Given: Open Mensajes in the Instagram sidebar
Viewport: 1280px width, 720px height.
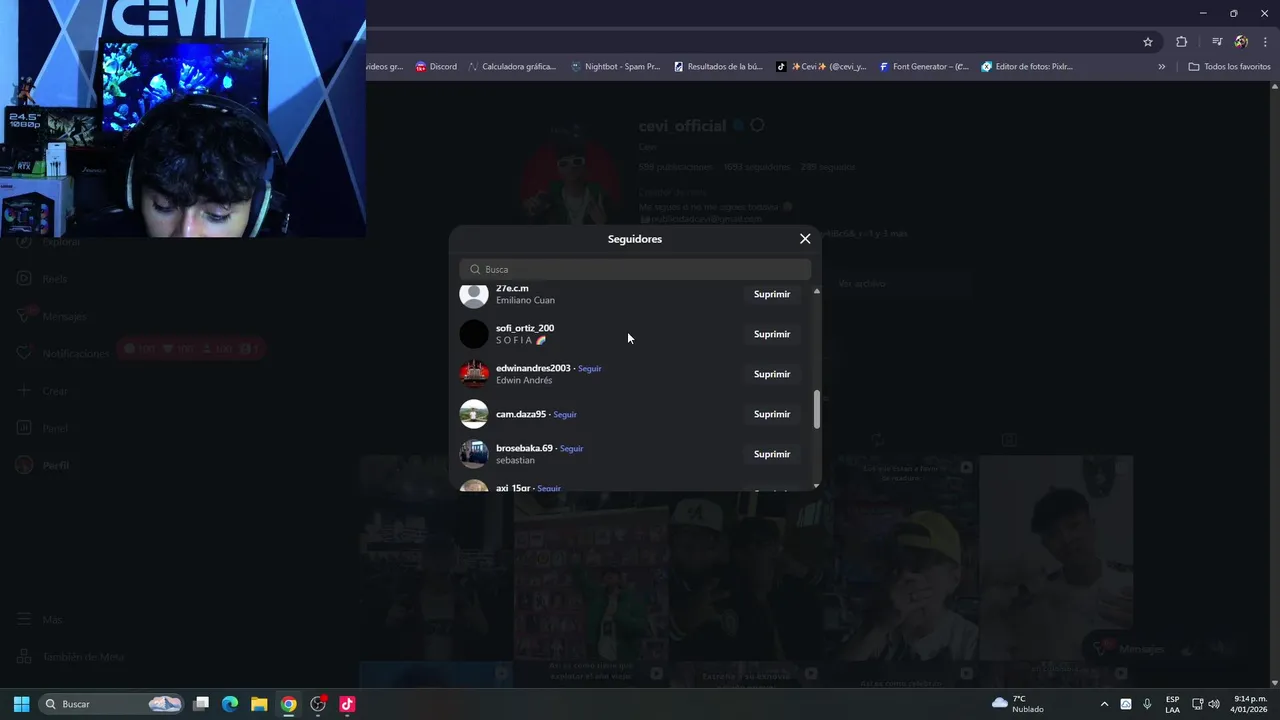Looking at the screenshot, I should 53,316.
